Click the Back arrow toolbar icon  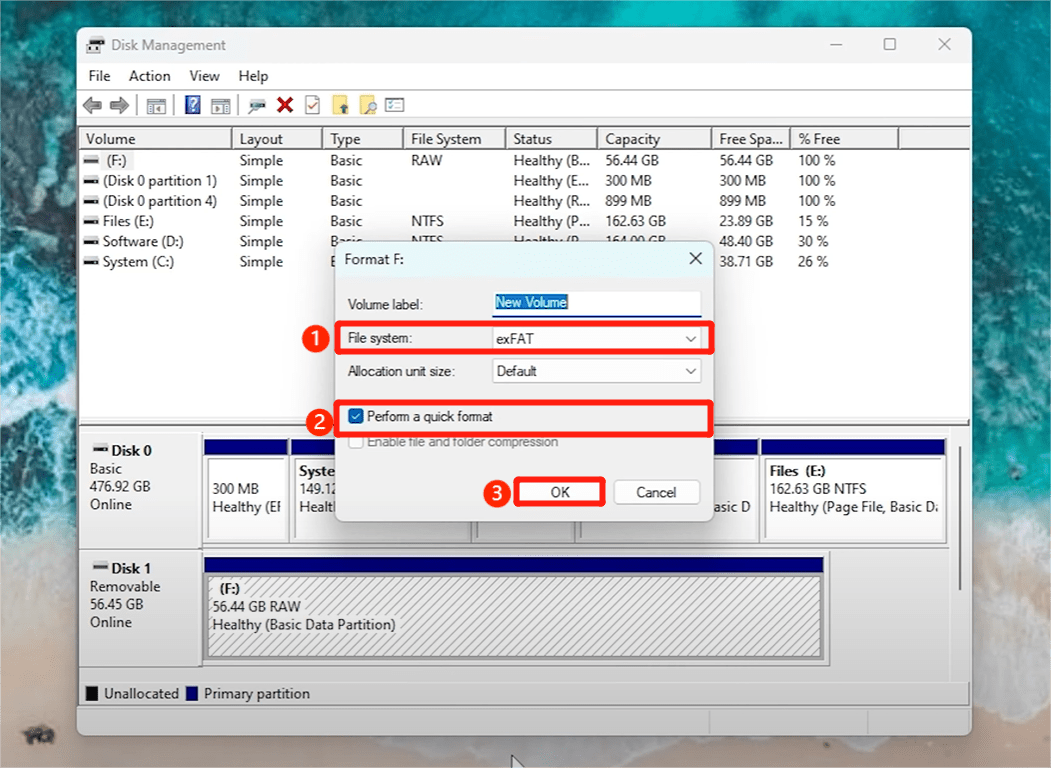click(92, 105)
